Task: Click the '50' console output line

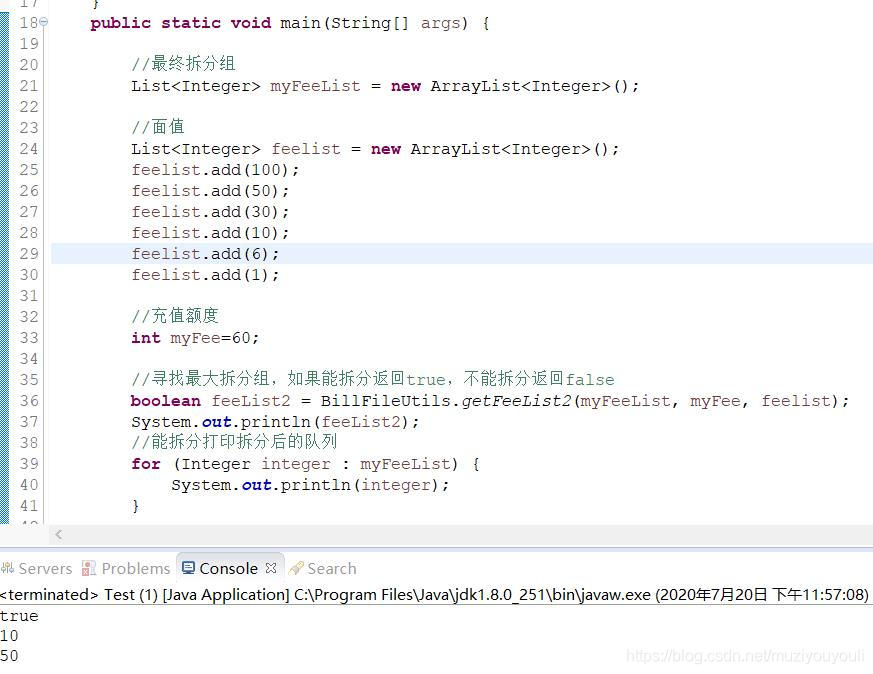Action: point(9,656)
